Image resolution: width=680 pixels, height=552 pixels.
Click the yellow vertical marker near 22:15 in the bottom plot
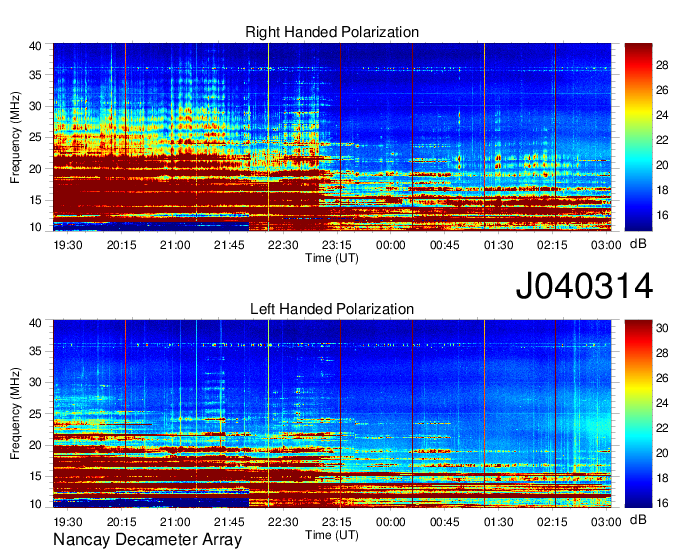pos(268,414)
